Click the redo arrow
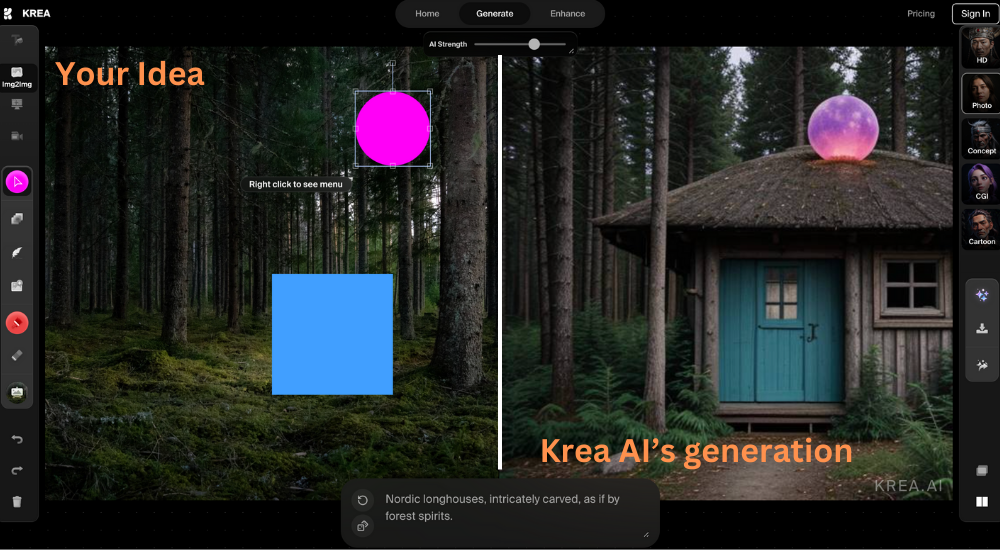This screenshot has height=550, width=1000. pos(17,470)
